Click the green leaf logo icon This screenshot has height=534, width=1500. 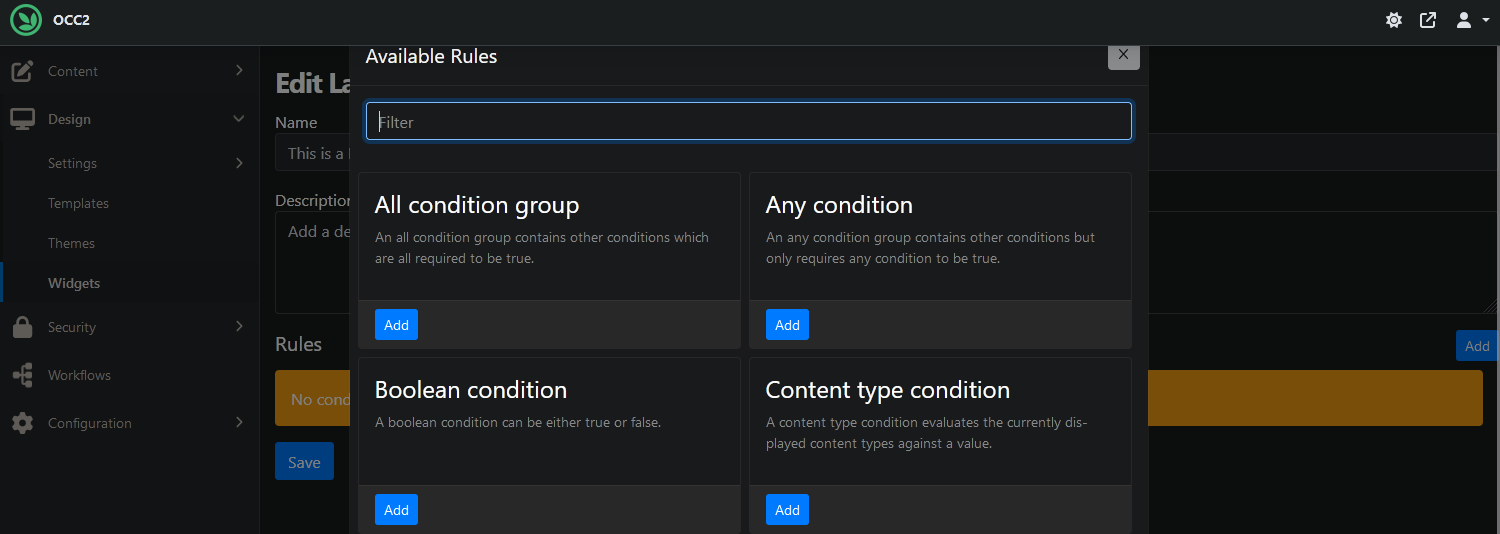(x=26, y=20)
